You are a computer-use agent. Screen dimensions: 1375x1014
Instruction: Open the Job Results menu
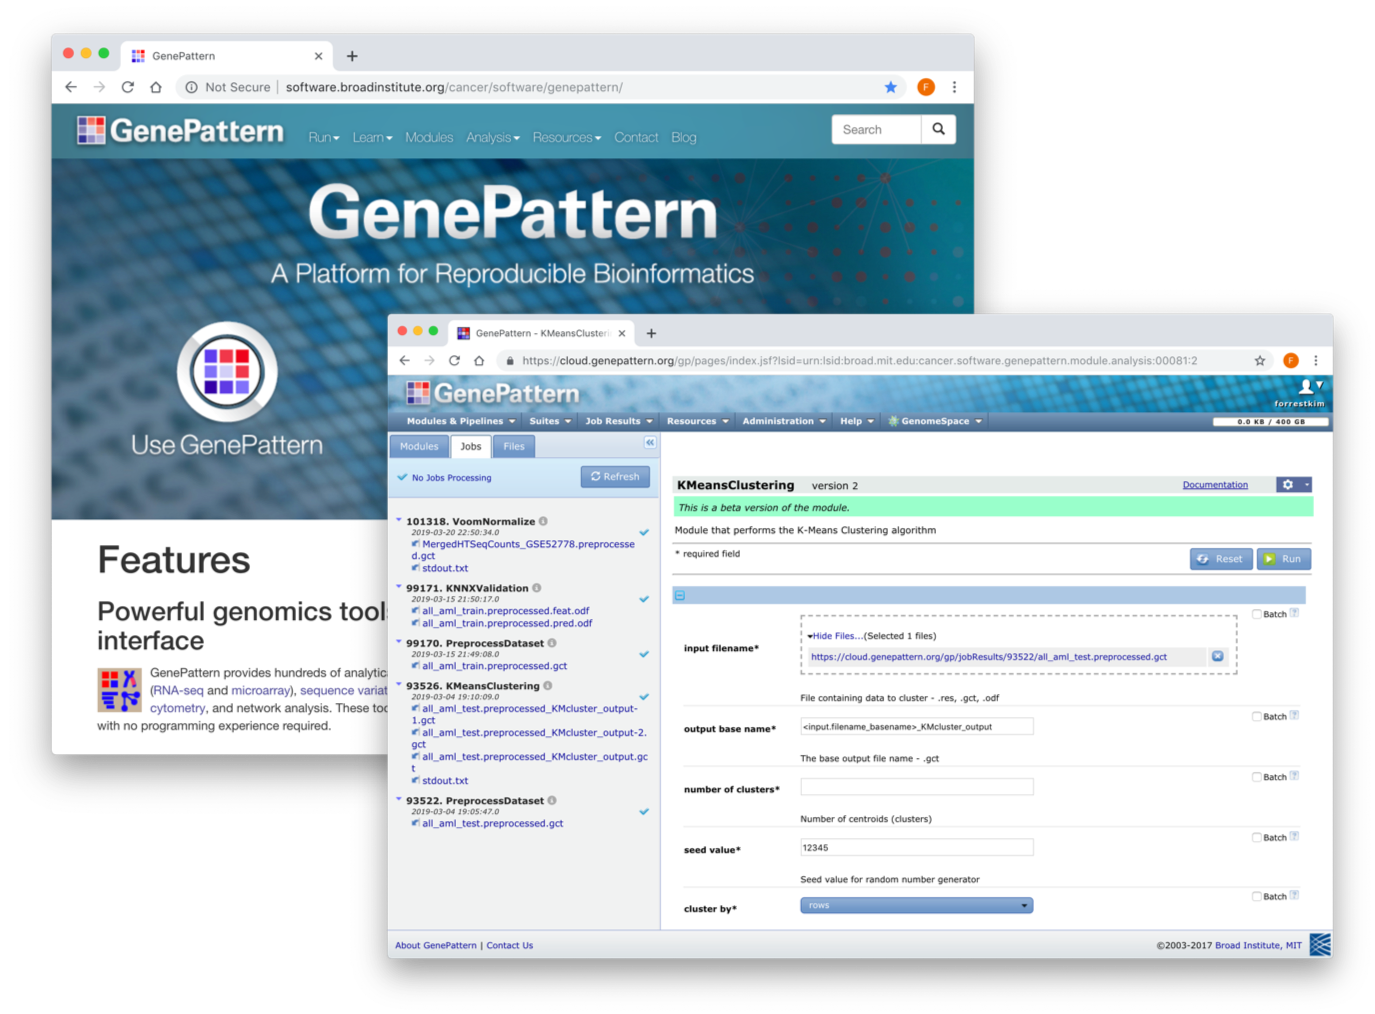618,421
